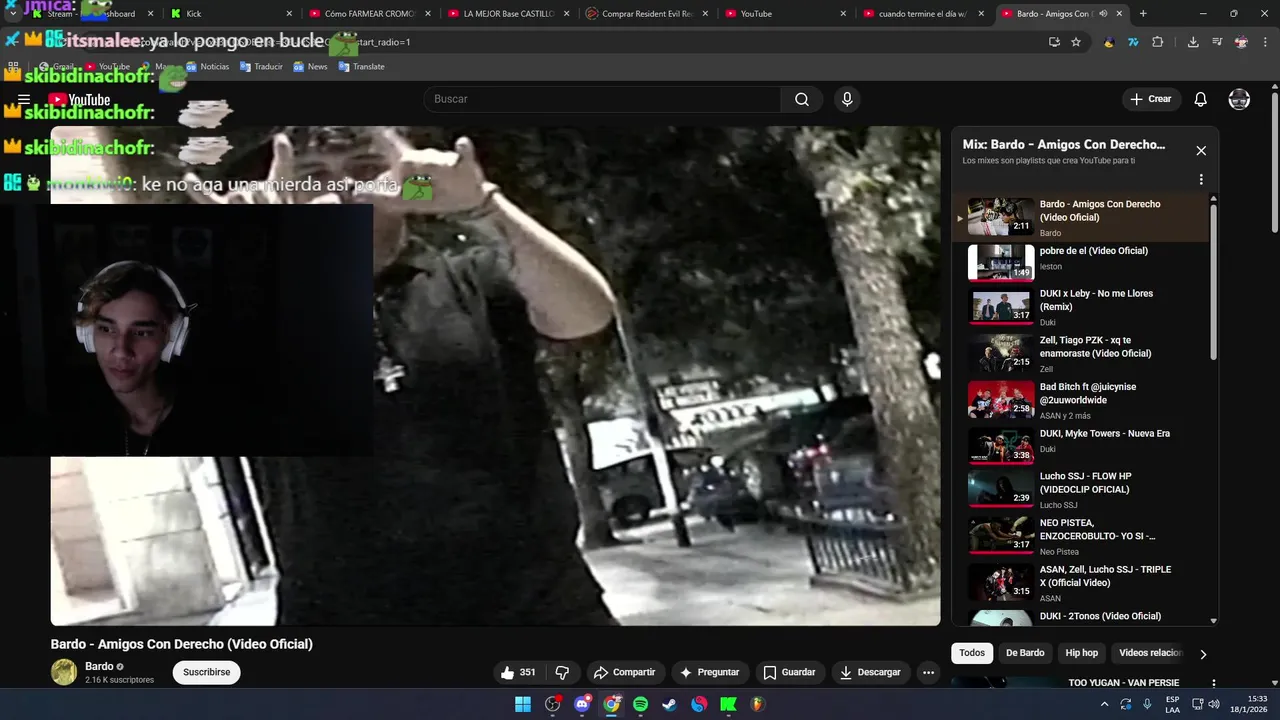The width and height of the screenshot is (1280, 720).
Task: Click Descargar download button
Action: (870, 672)
